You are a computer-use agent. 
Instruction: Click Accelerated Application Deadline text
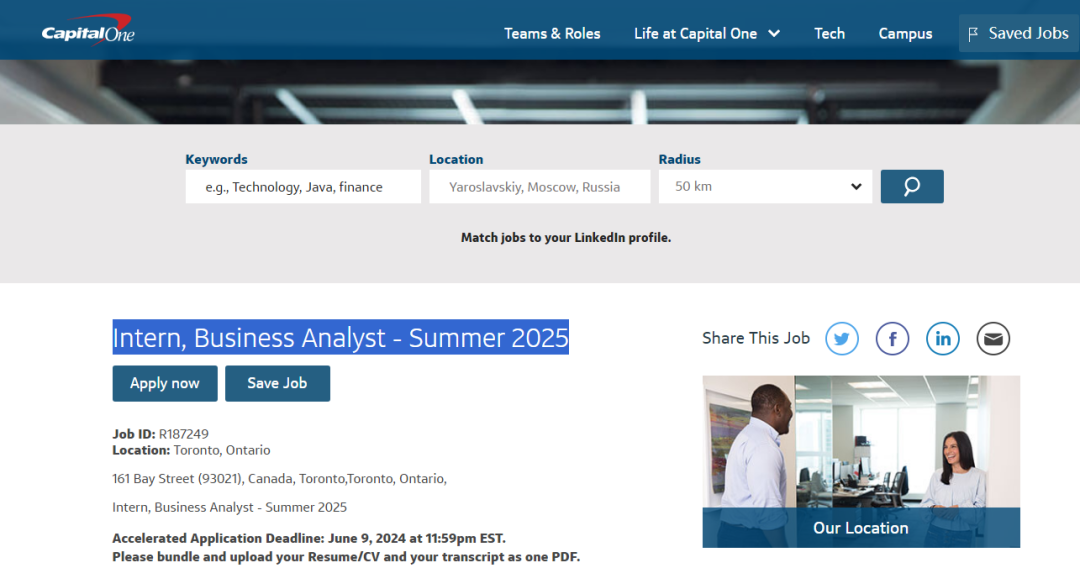pos(309,538)
